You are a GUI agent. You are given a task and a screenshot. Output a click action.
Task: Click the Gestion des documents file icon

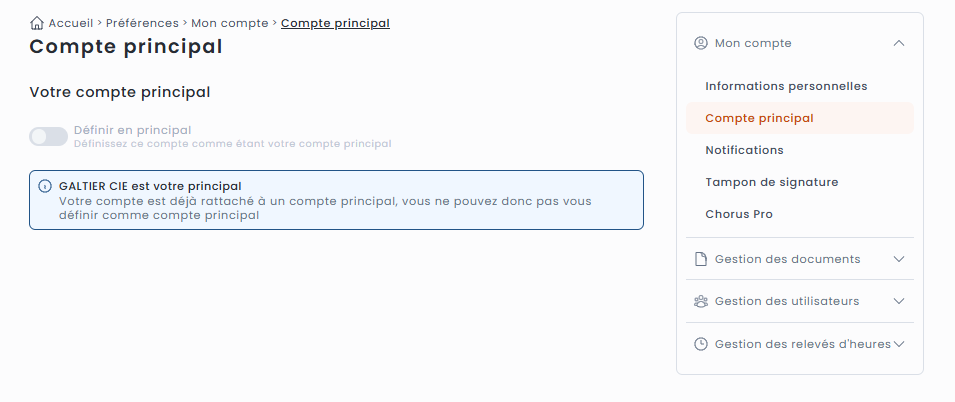(701, 259)
